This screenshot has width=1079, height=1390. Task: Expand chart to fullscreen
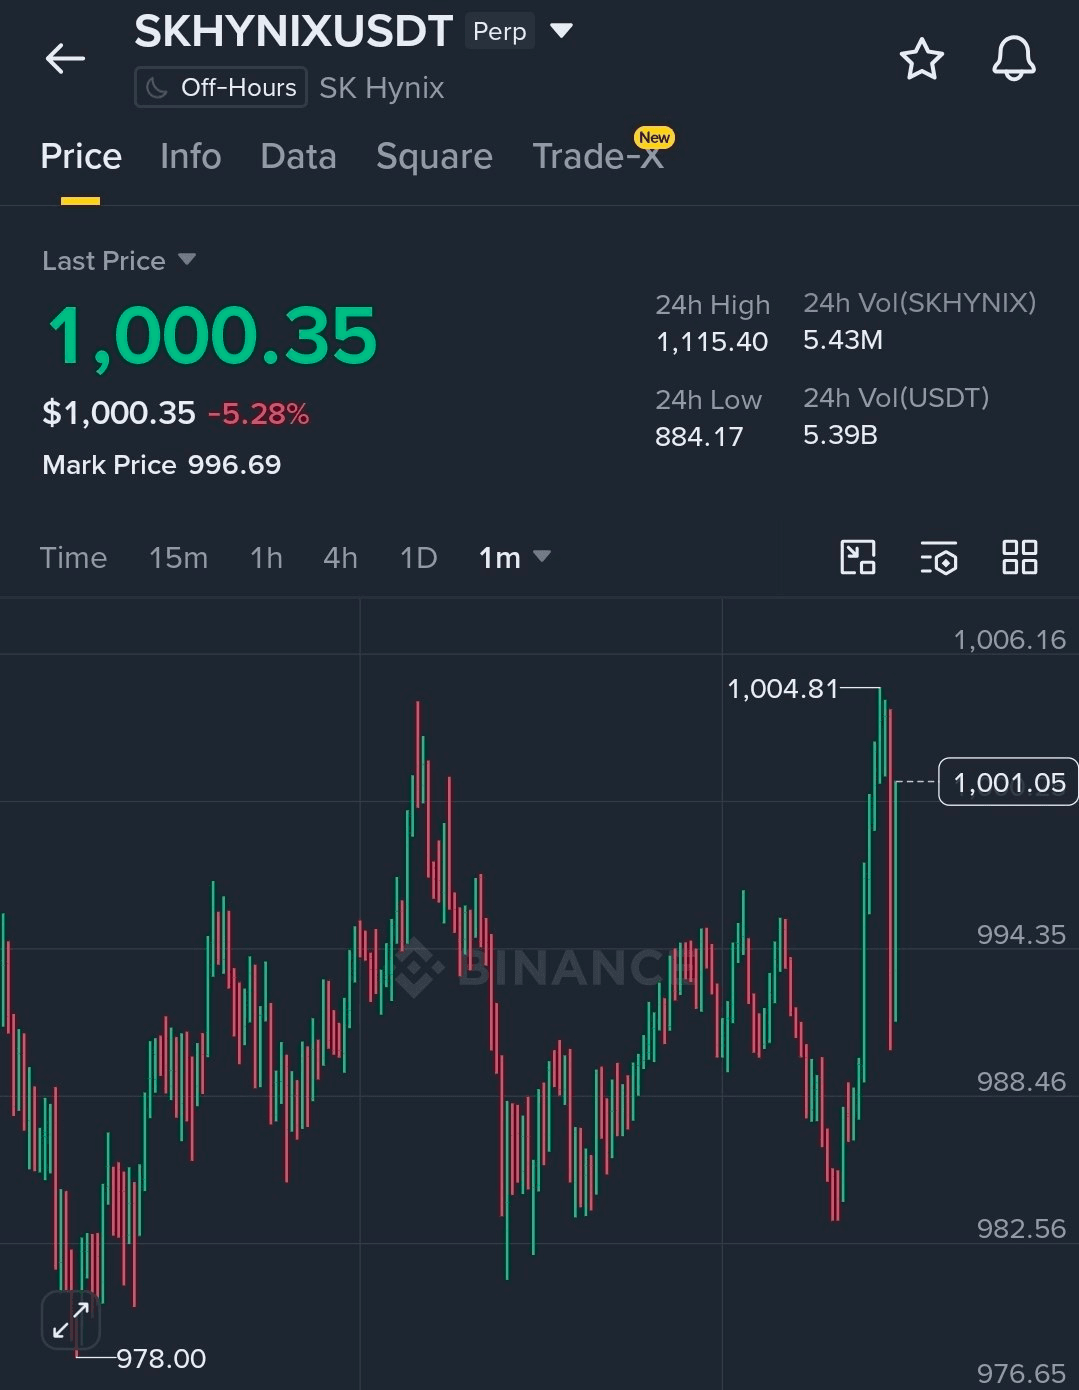click(71, 1319)
